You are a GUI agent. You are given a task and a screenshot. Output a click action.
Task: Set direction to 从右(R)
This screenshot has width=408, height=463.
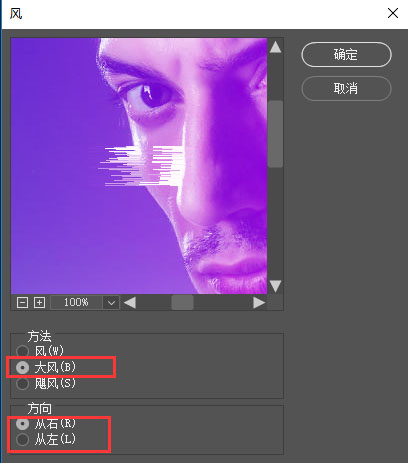pyautogui.click(x=23, y=424)
